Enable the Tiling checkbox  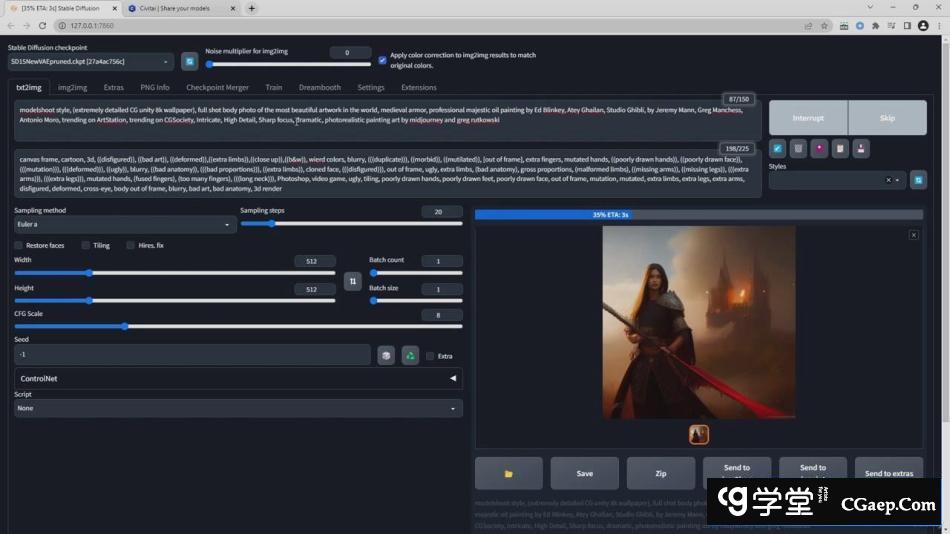pos(86,245)
